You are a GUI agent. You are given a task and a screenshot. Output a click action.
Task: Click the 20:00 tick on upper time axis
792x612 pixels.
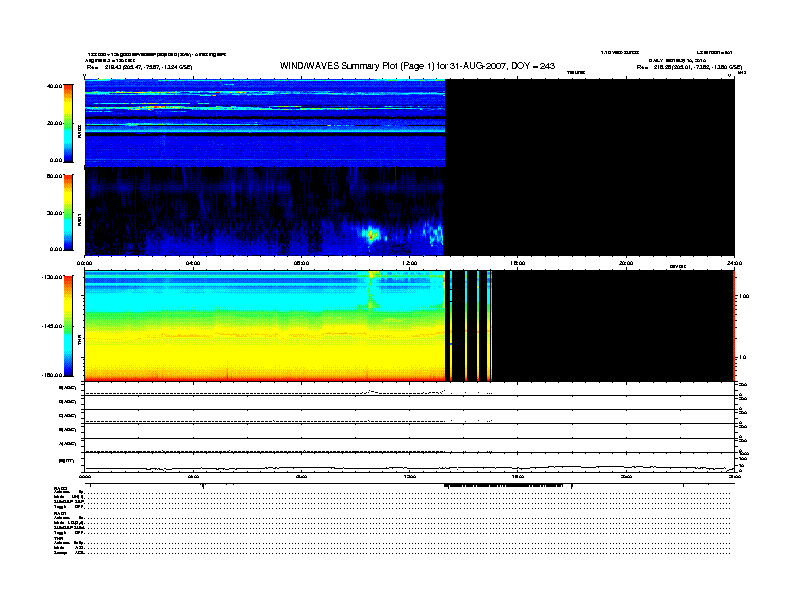pyautogui.click(x=626, y=263)
